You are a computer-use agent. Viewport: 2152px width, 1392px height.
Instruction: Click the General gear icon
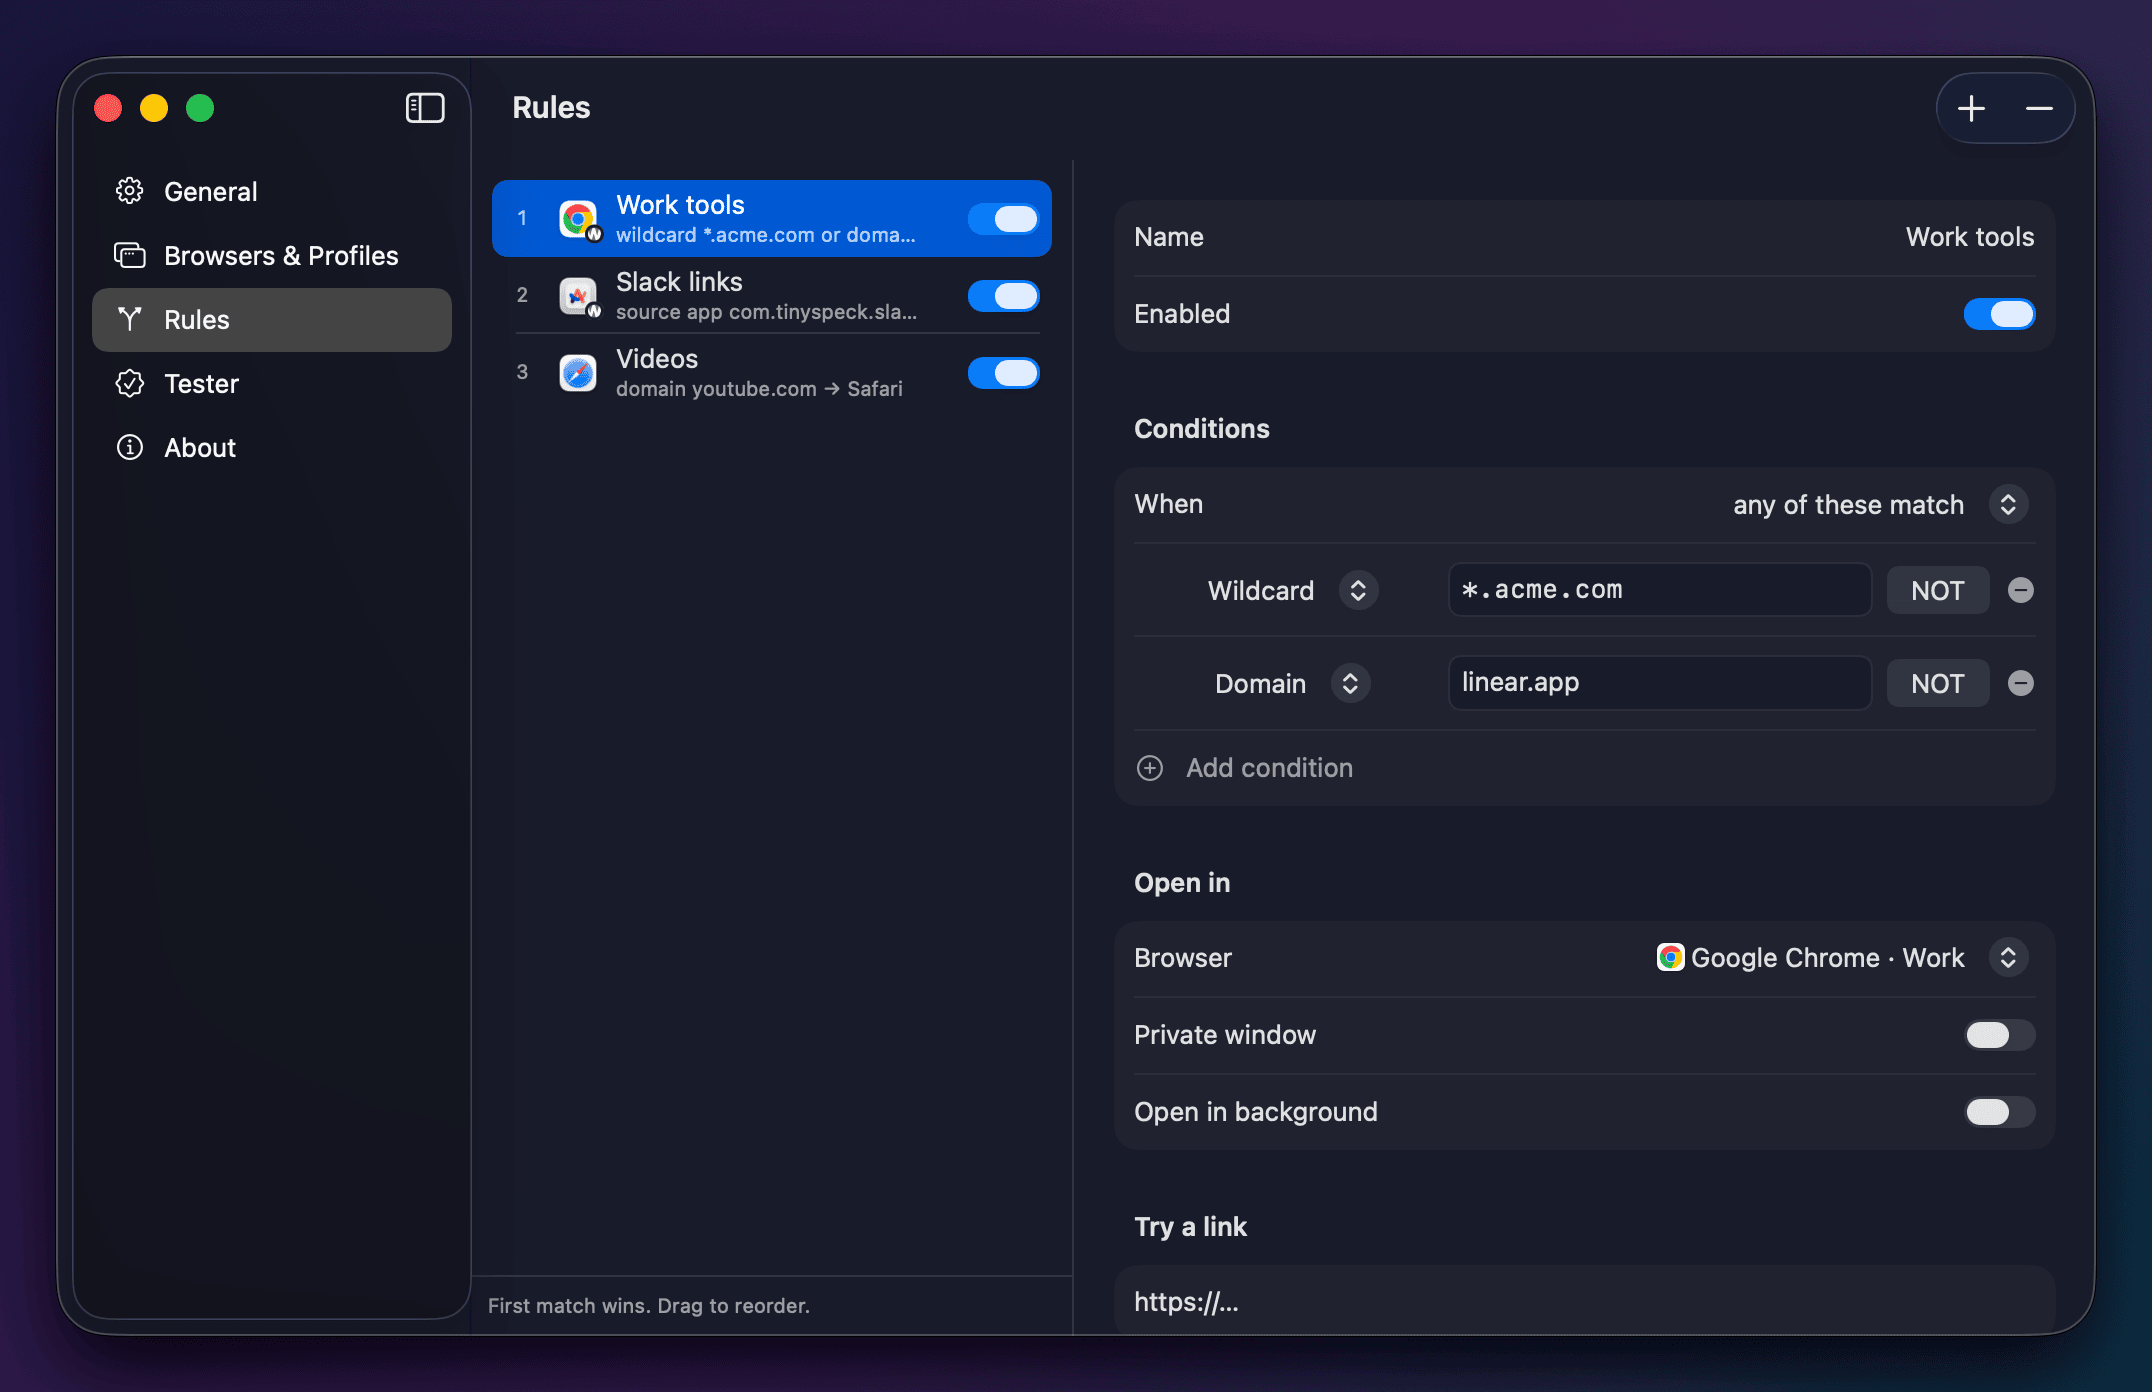pyautogui.click(x=130, y=191)
